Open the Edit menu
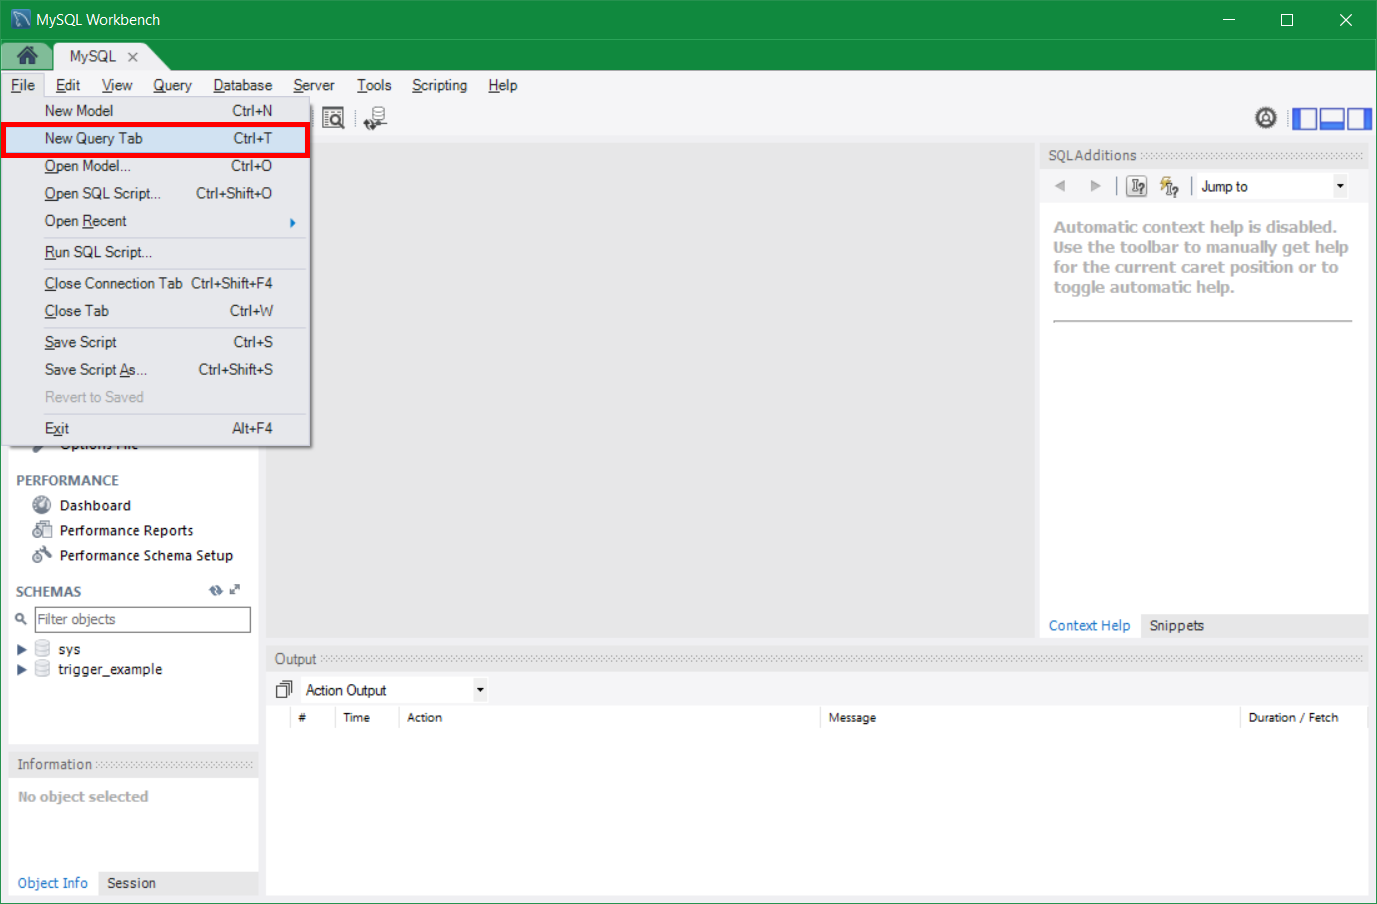The height and width of the screenshot is (904, 1377). pyautogui.click(x=68, y=85)
